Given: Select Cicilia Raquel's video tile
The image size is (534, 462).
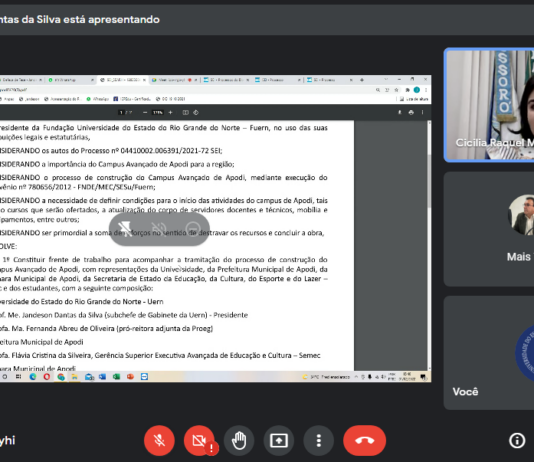Looking at the screenshot, I should [489, 105].
